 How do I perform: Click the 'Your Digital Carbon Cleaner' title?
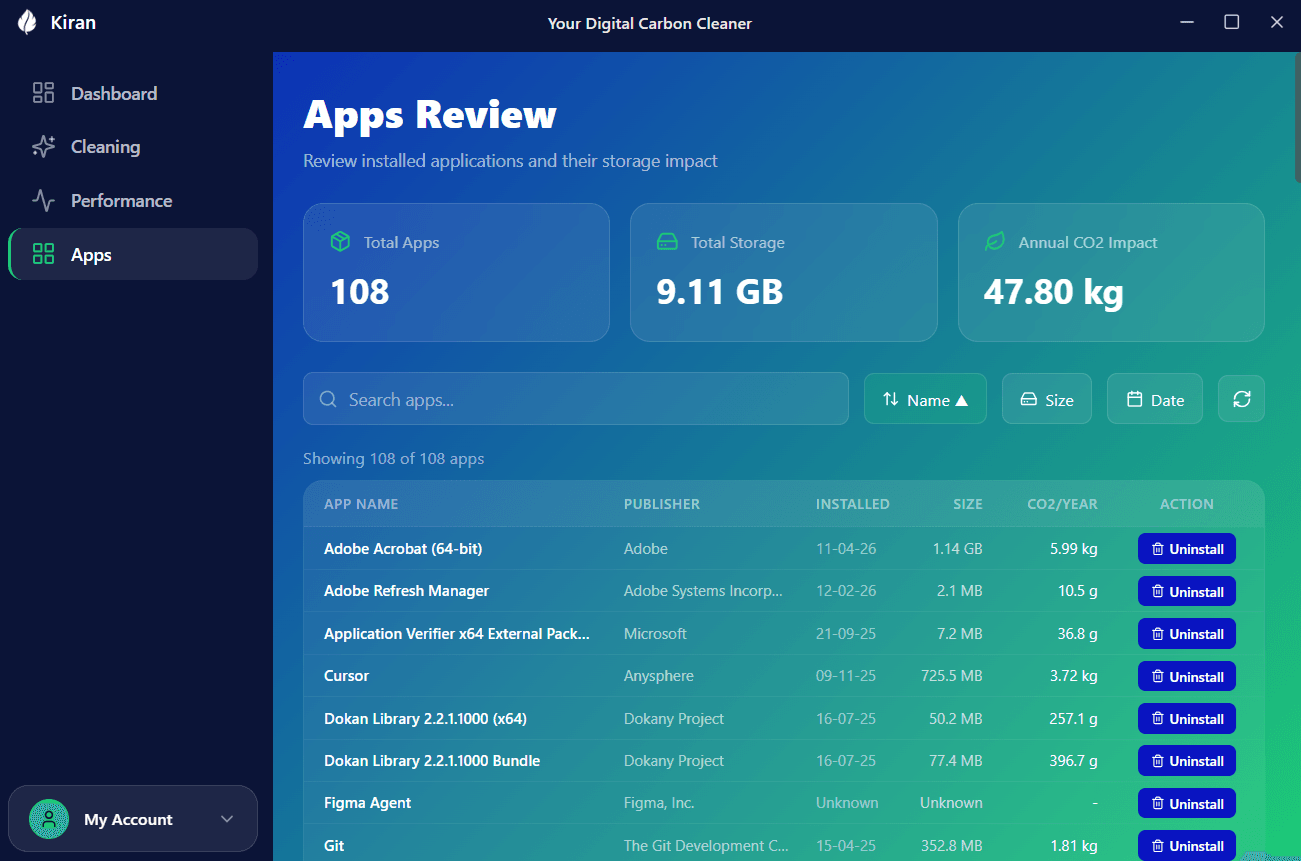(650, 23)
